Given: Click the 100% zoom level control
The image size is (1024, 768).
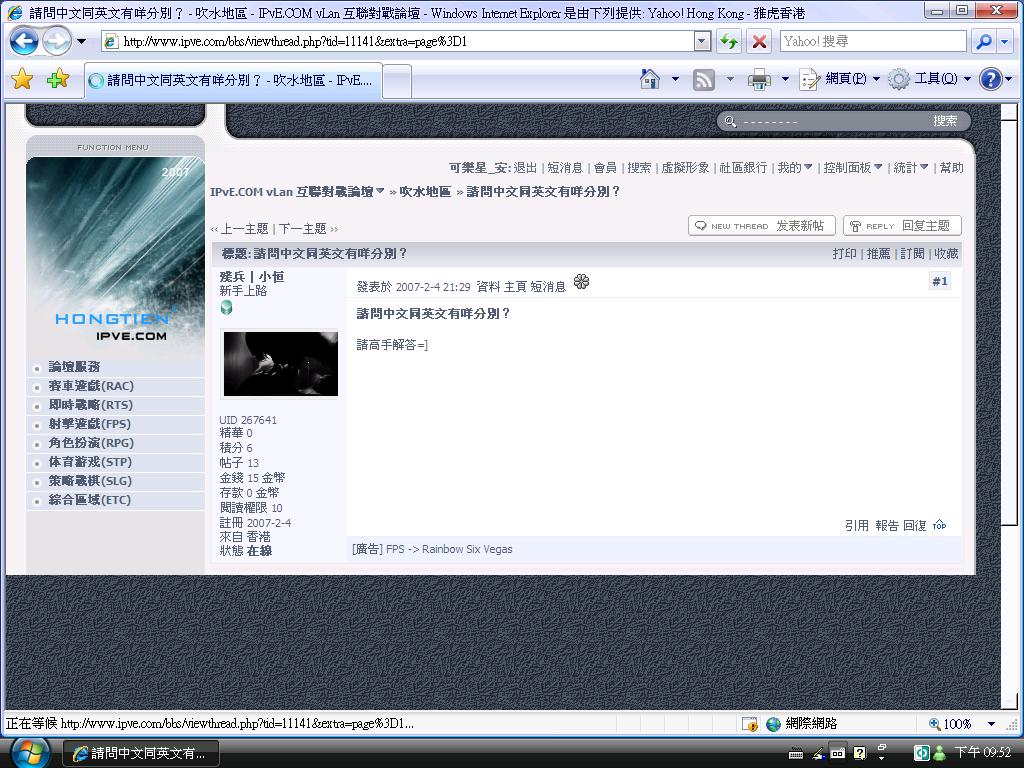Looking at the screenshot, I should pos(962,724).
